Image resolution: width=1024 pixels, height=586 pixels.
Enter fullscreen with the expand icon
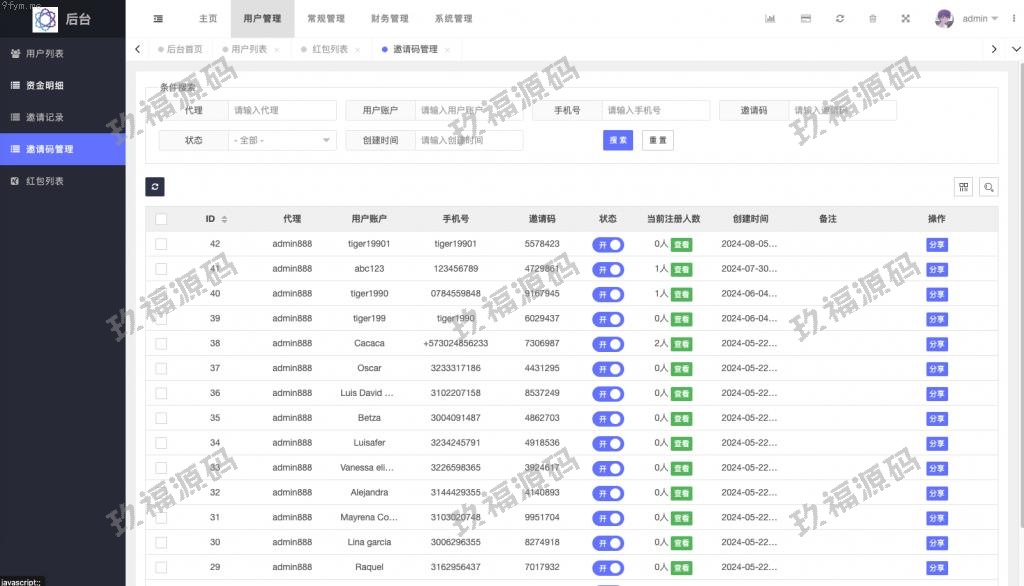906,19
